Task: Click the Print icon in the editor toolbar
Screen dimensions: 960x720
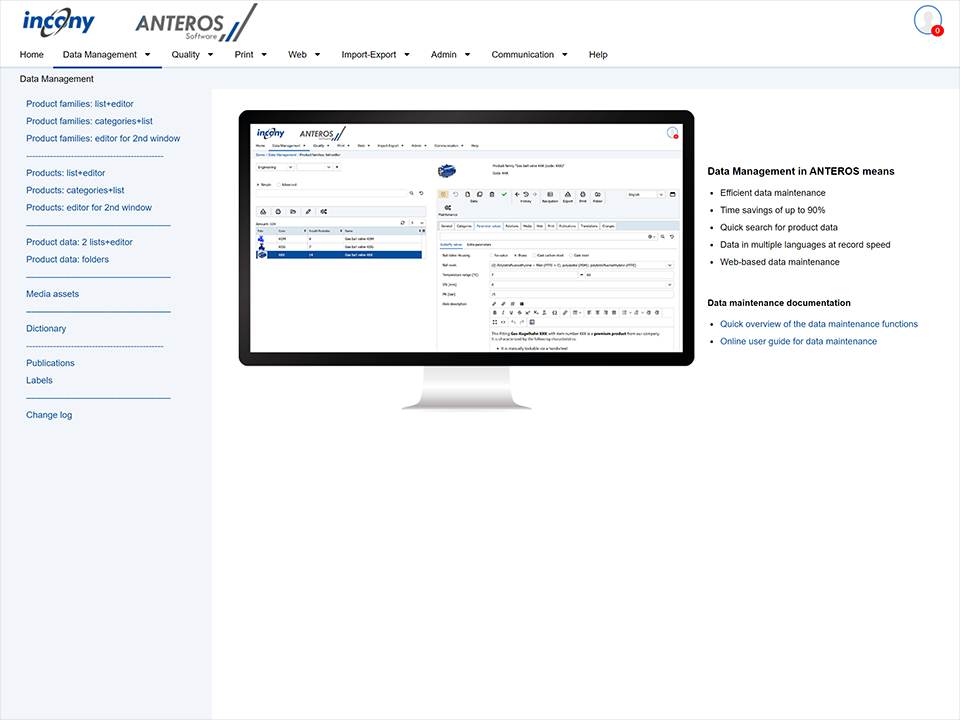Action: 583,194
